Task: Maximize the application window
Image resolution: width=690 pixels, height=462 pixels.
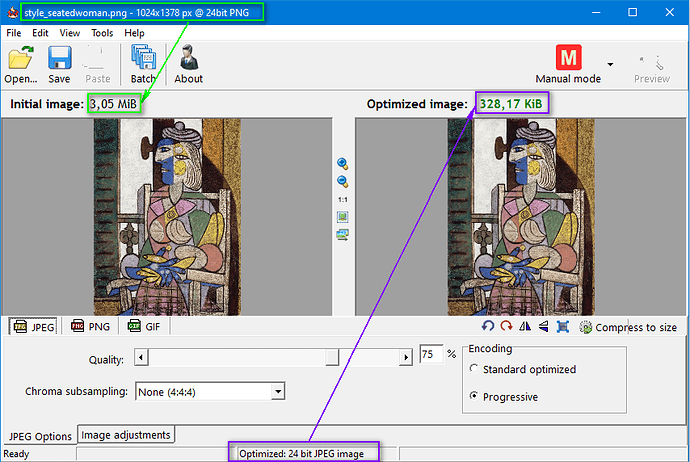Action: pyautogui.click(x=632, y=12)
